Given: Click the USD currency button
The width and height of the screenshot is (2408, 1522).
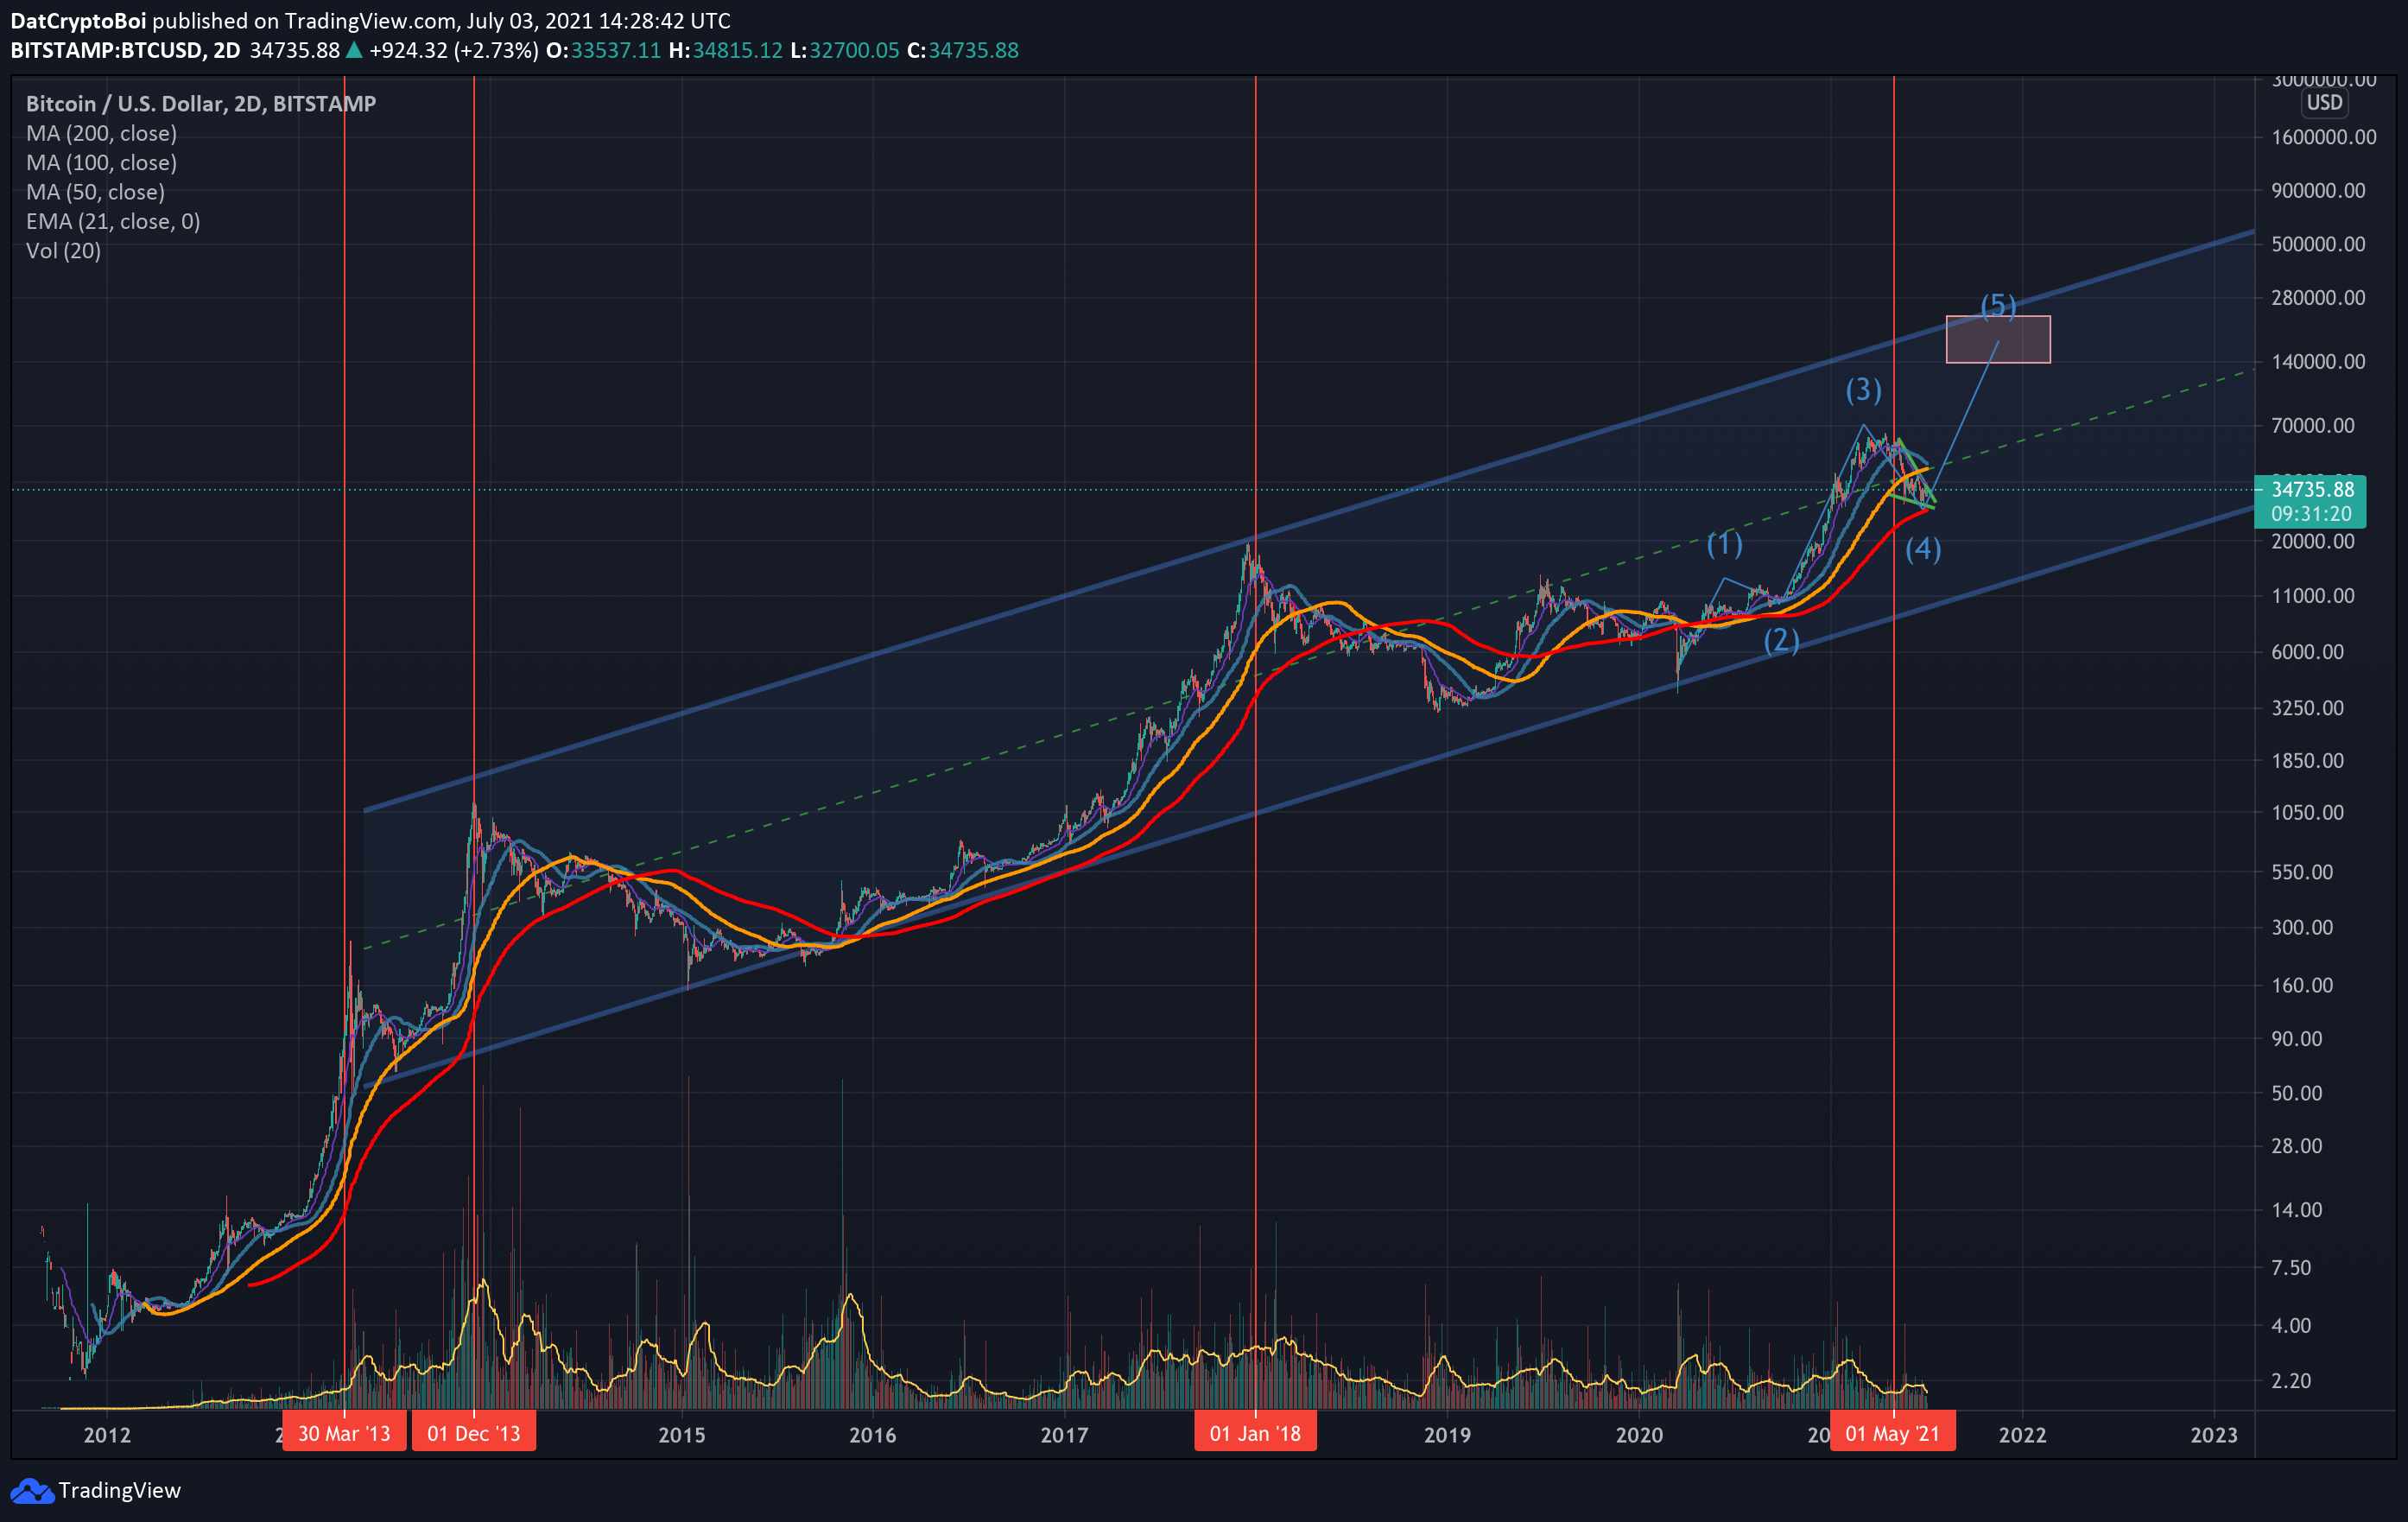Looking at the screenshot, I should [x=2324, y=103].
